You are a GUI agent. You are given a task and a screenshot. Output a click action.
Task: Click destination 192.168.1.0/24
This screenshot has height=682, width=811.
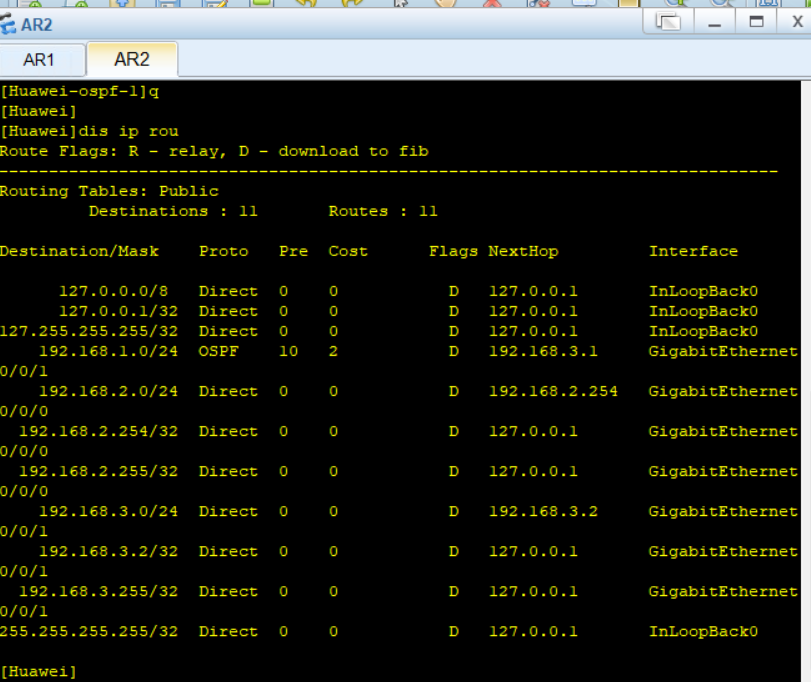coord(109,351)
